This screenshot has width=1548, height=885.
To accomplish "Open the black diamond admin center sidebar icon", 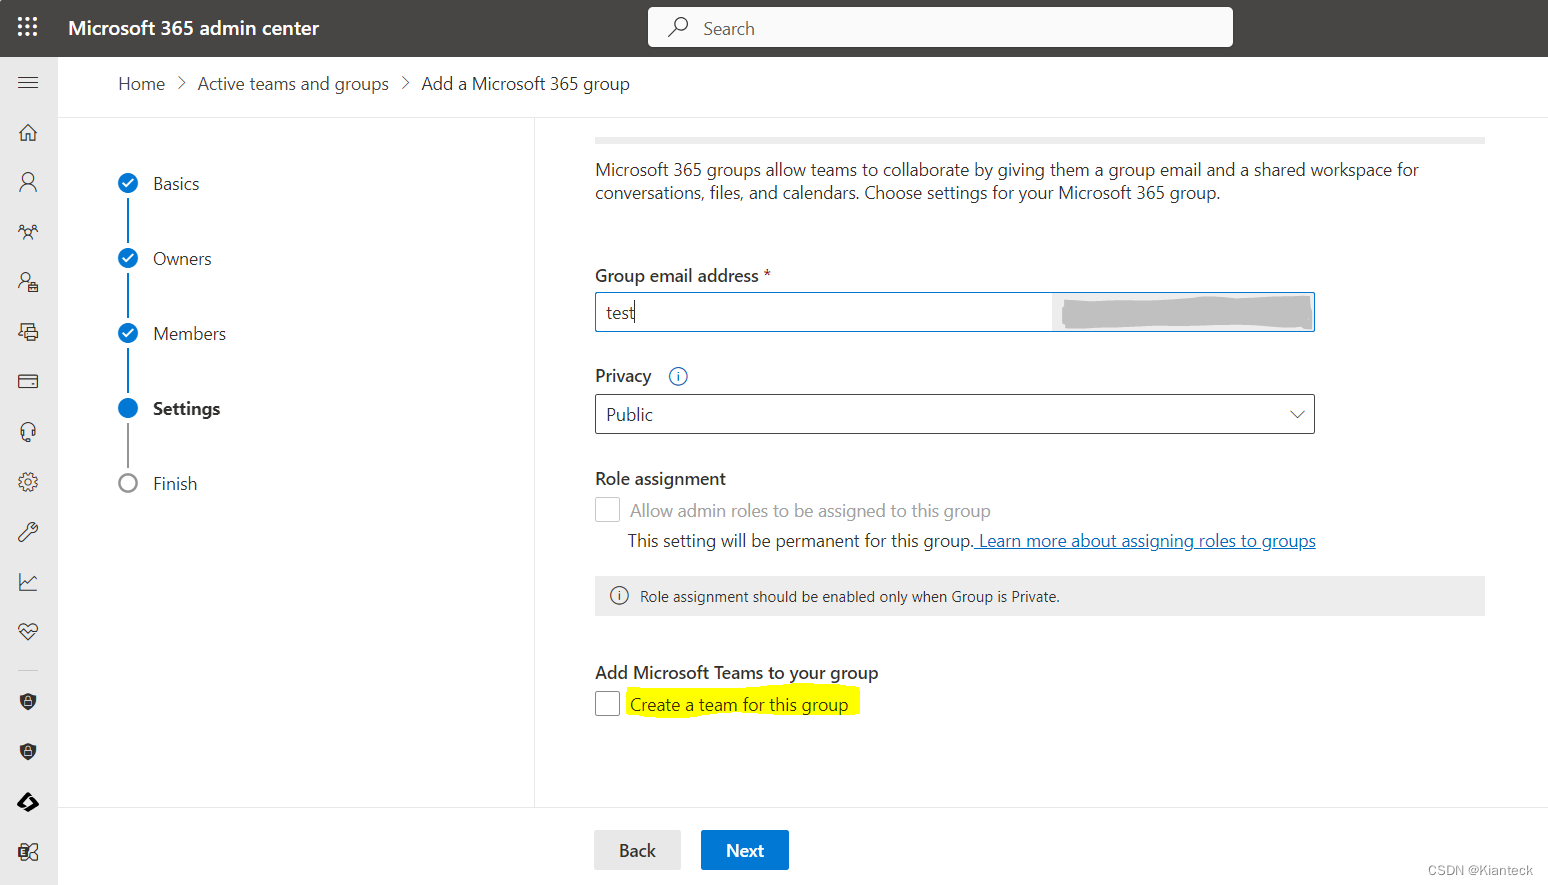I will tap(28, 802).
